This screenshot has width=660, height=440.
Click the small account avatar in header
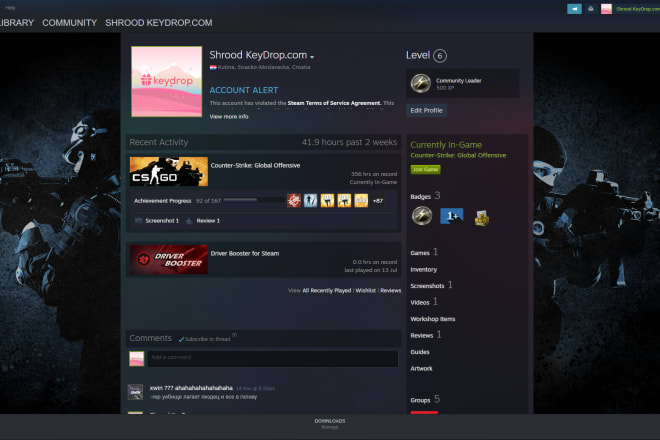pyautogui.click(x=606, y=9)
